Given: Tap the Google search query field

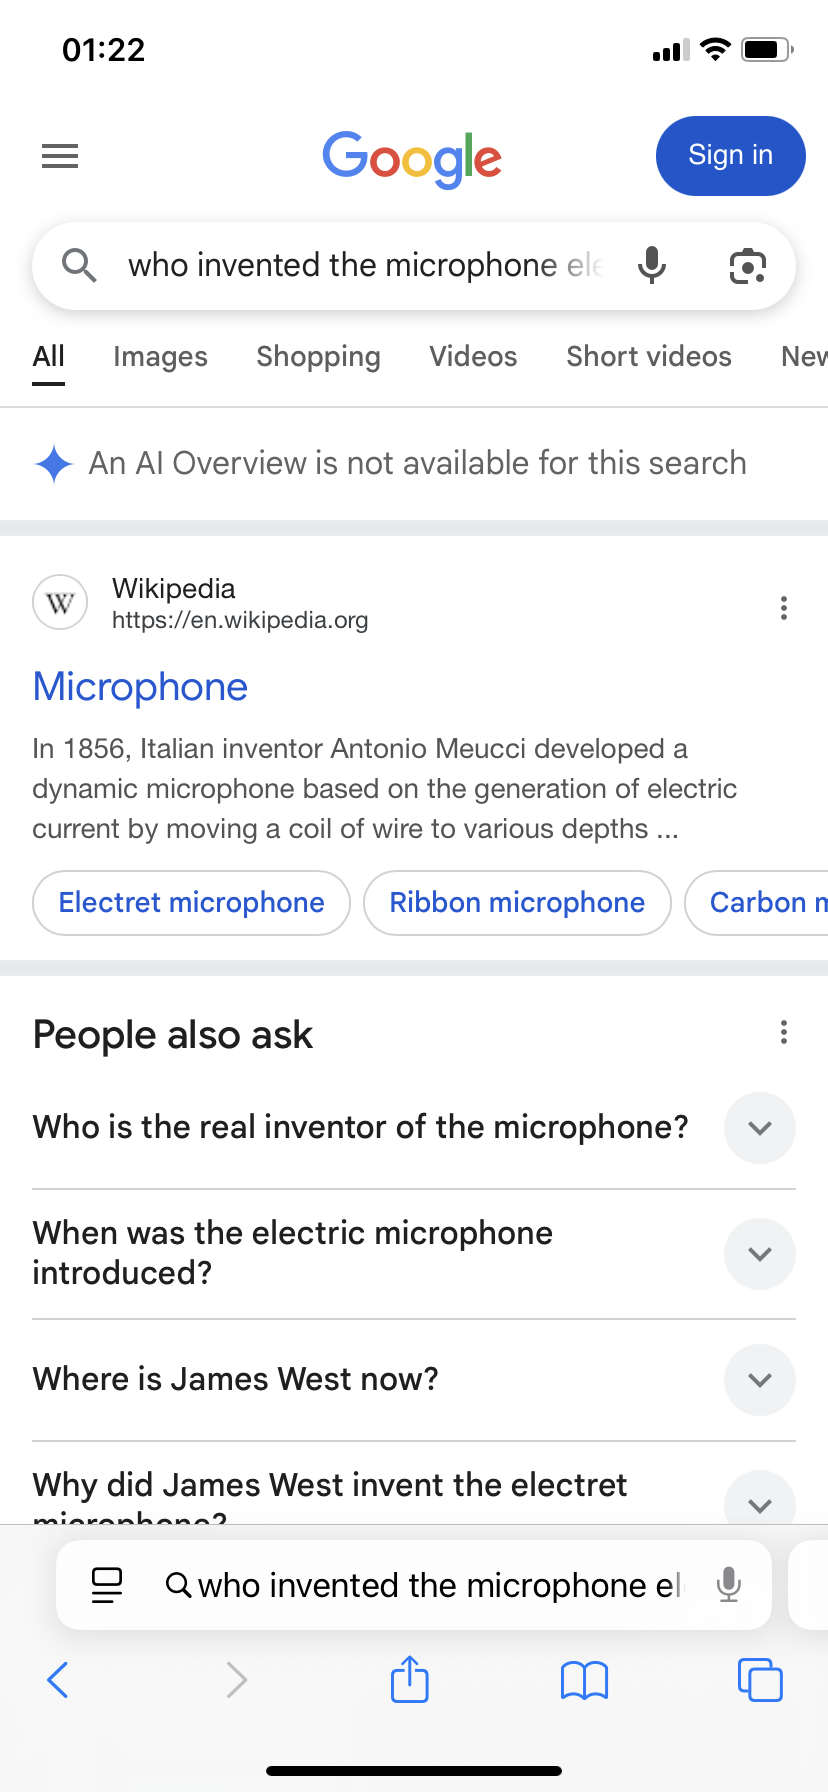Looking at the screenshot, I should tap(365, 265).
